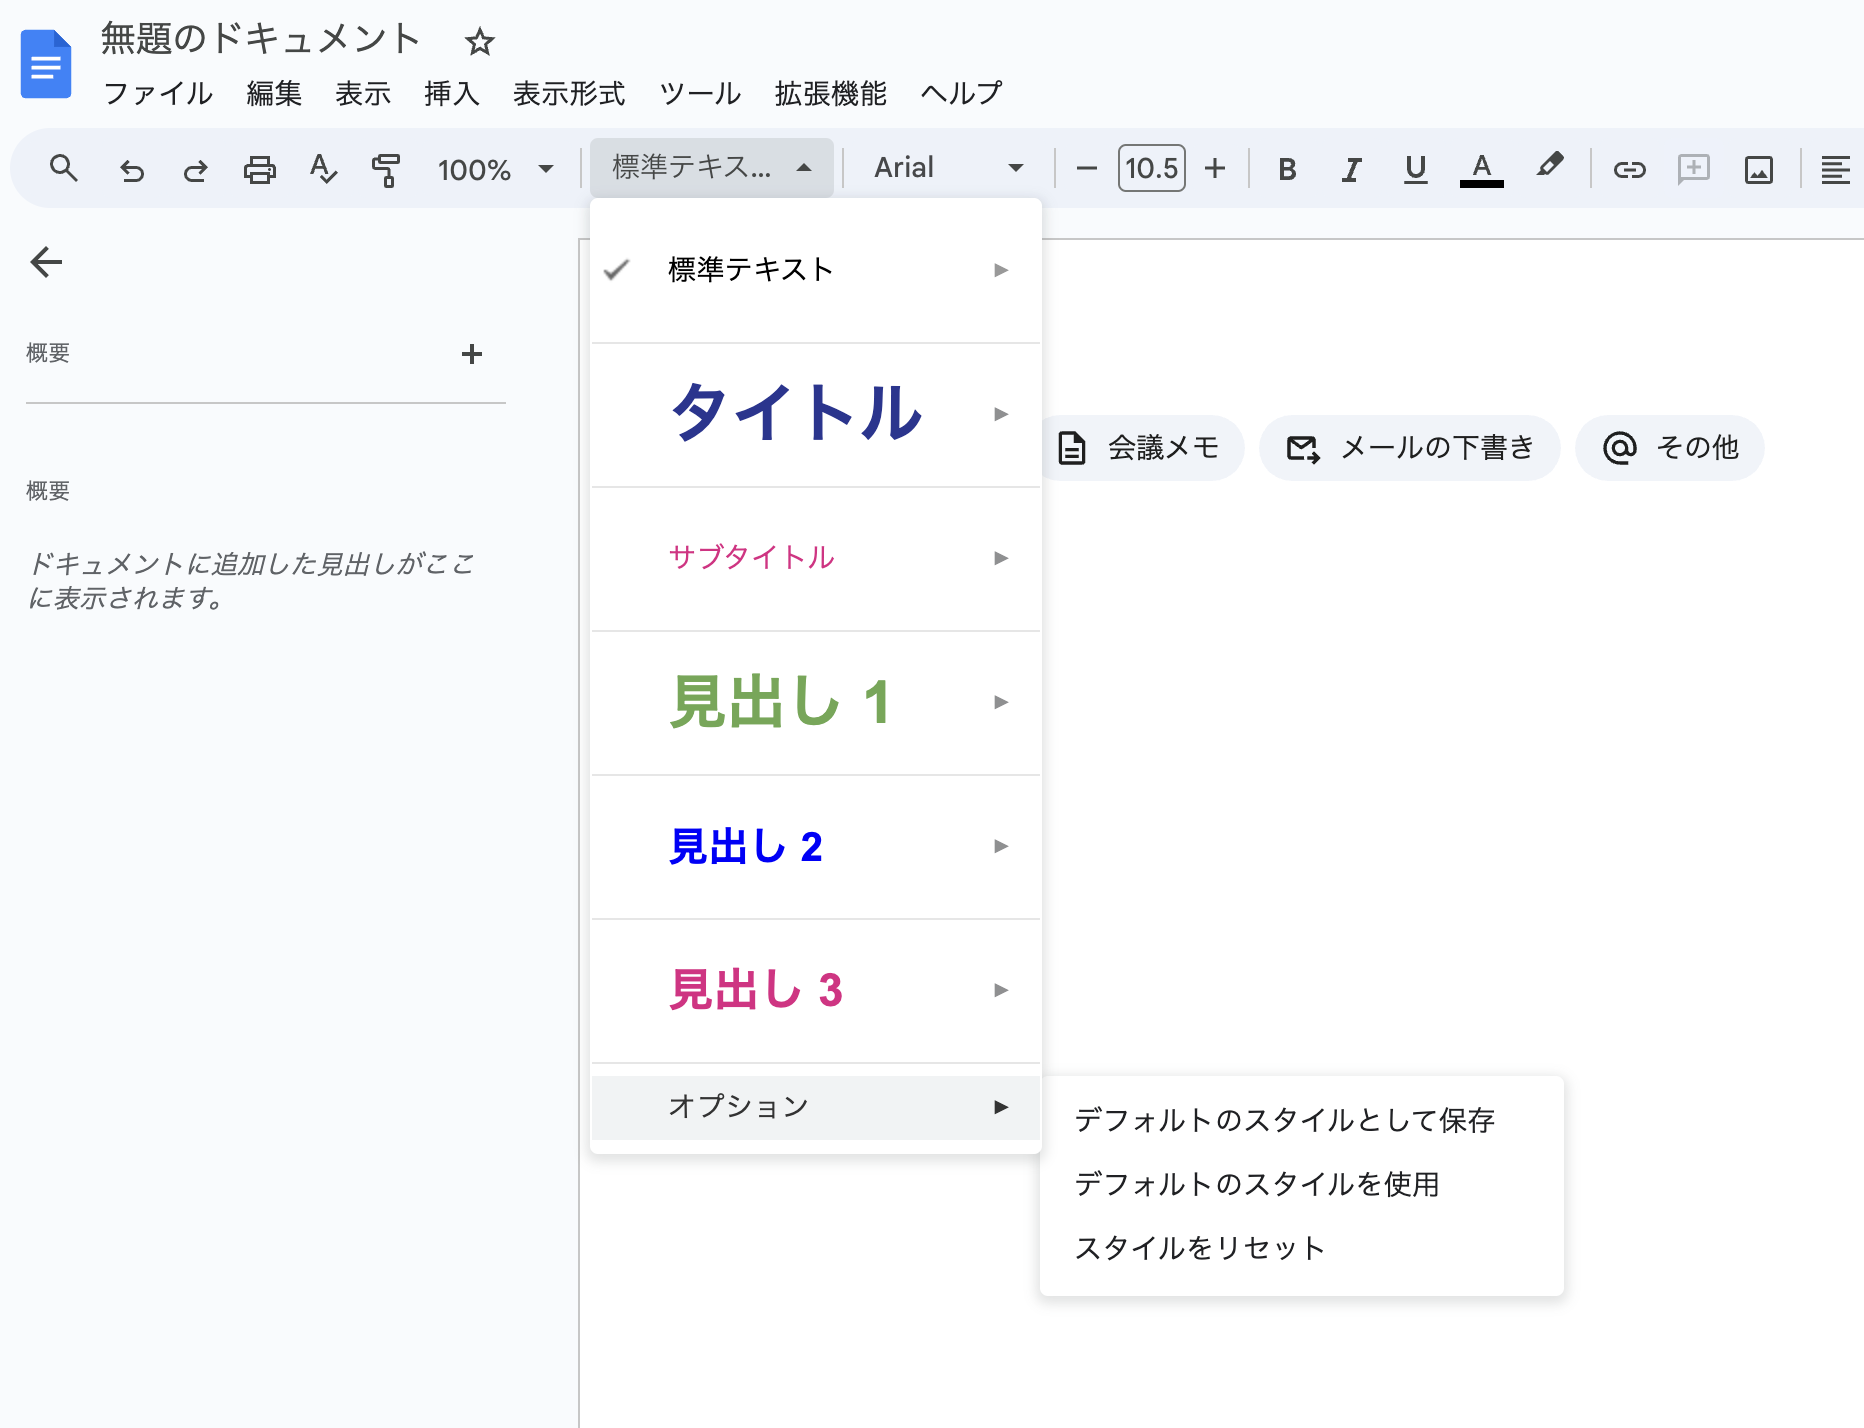Click the undo arrow icon
This screenshot has width=1864, height=1428.
(131, 170)
